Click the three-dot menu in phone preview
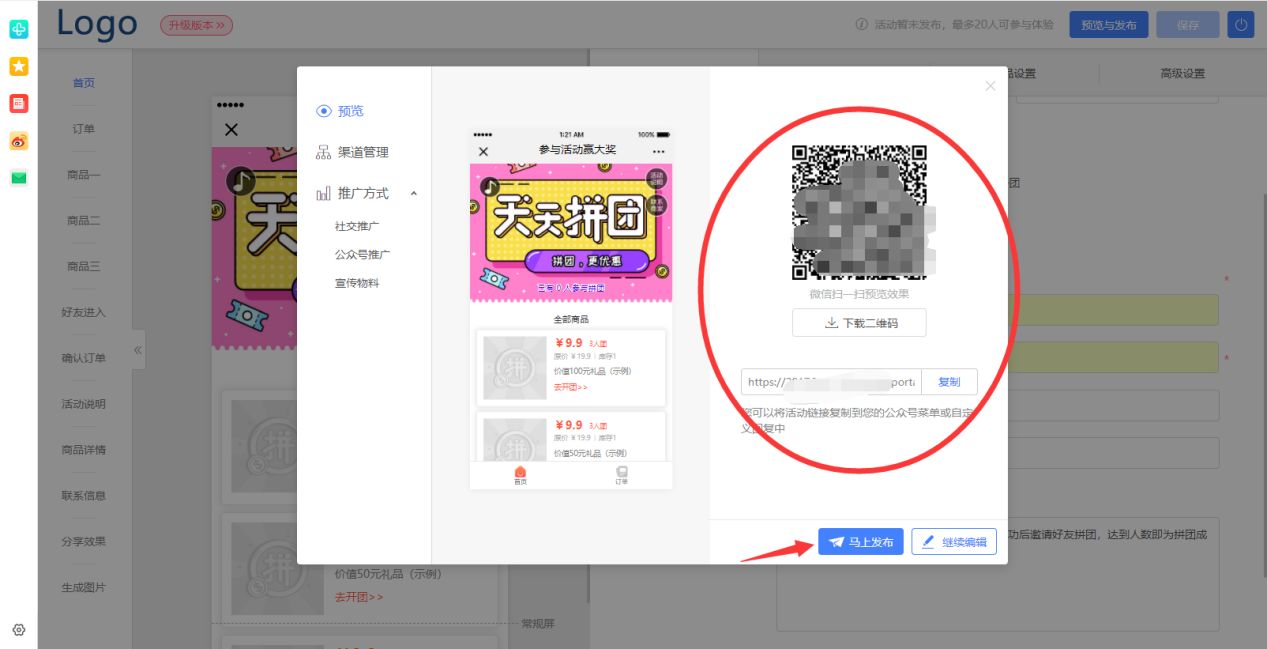1267x649 pixels. pos(658,151)
